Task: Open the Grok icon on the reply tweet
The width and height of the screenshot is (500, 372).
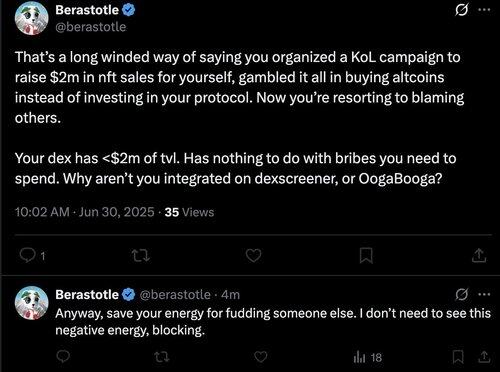Action: (461, 294)
